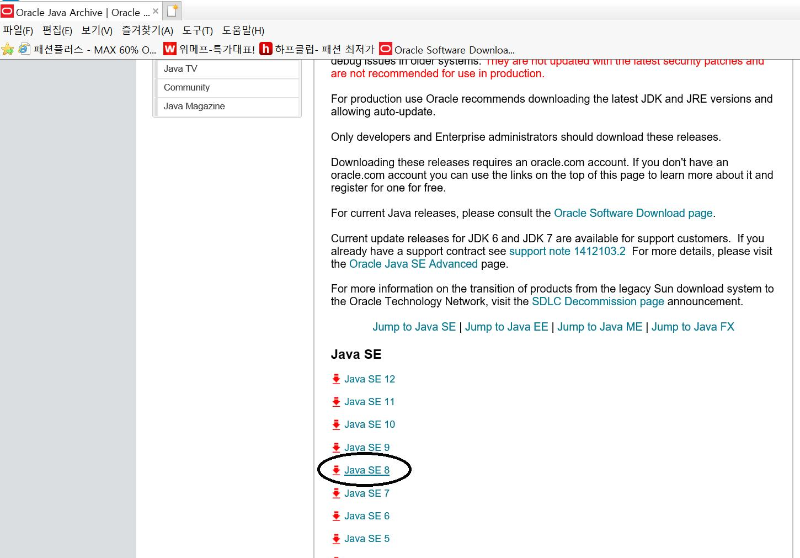
Task: Click the red download icon beside Java SE 6
Action: (x=336, y=516)
